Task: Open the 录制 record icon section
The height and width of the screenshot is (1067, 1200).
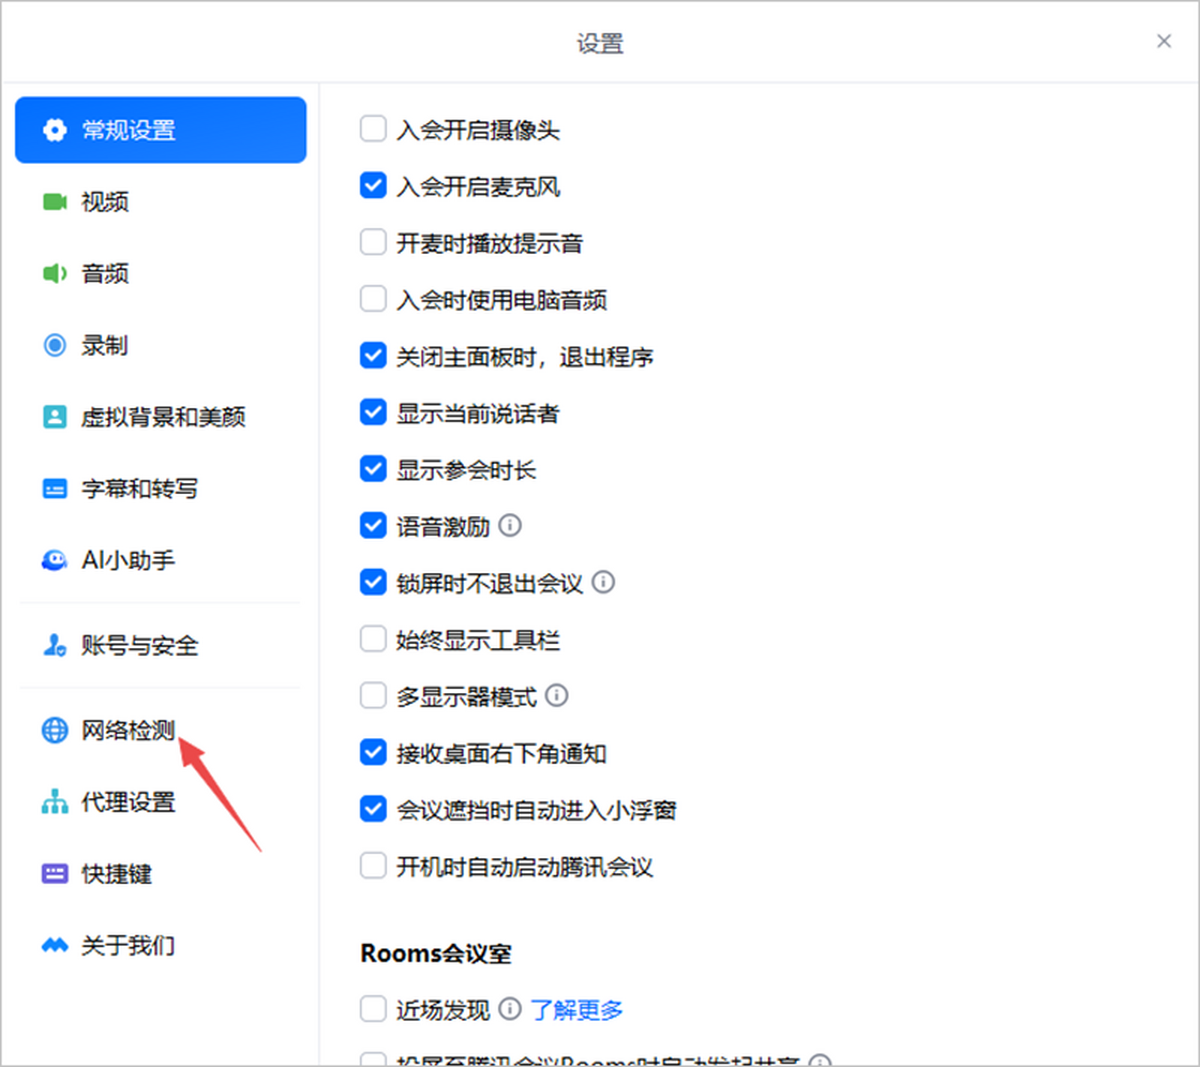Action: pyautogui.click(x=54, y=345)
